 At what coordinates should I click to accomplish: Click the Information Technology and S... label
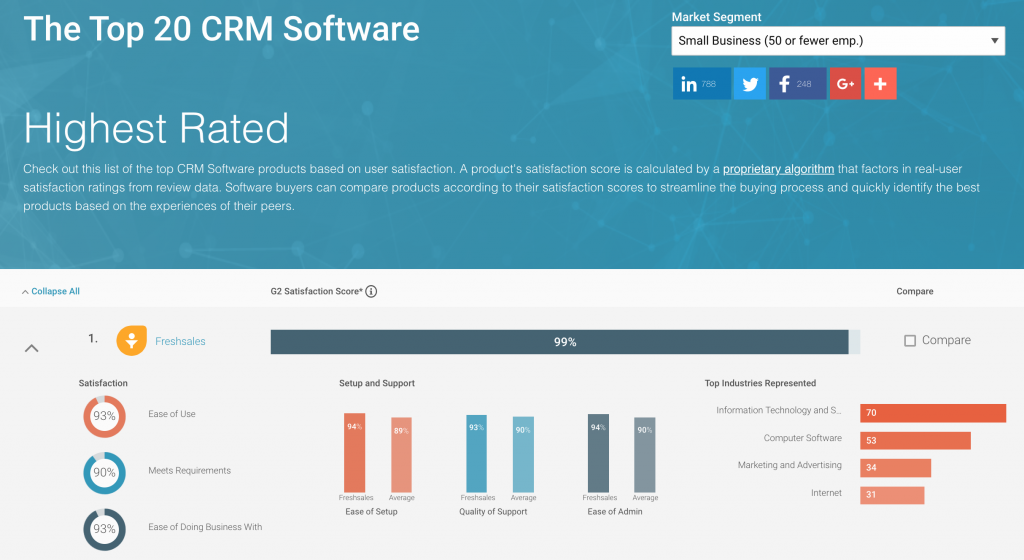778,410
